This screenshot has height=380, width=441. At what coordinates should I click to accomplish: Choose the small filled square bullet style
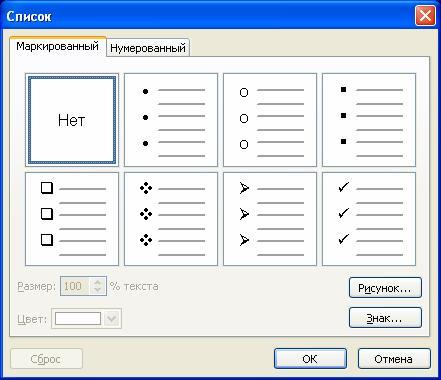[369, 120]
